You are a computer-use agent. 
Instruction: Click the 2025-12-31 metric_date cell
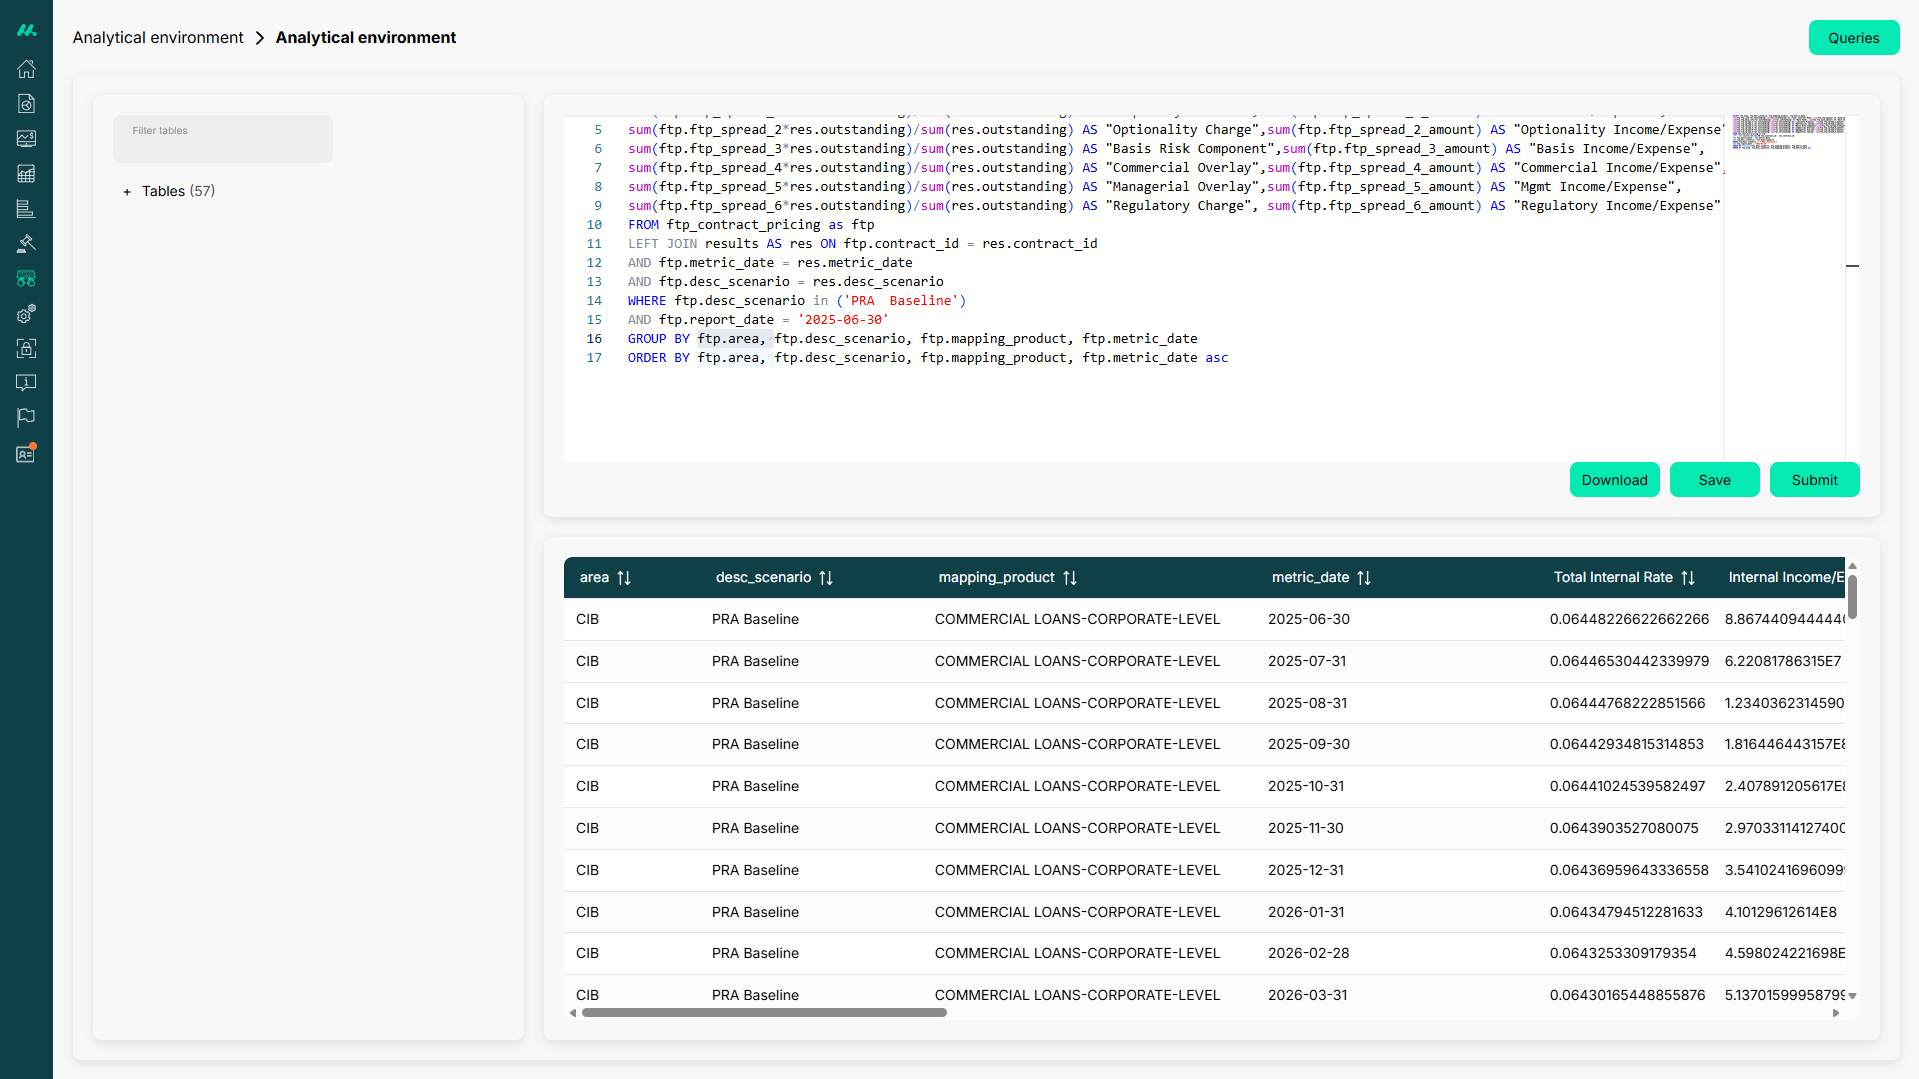point(1306,871)
